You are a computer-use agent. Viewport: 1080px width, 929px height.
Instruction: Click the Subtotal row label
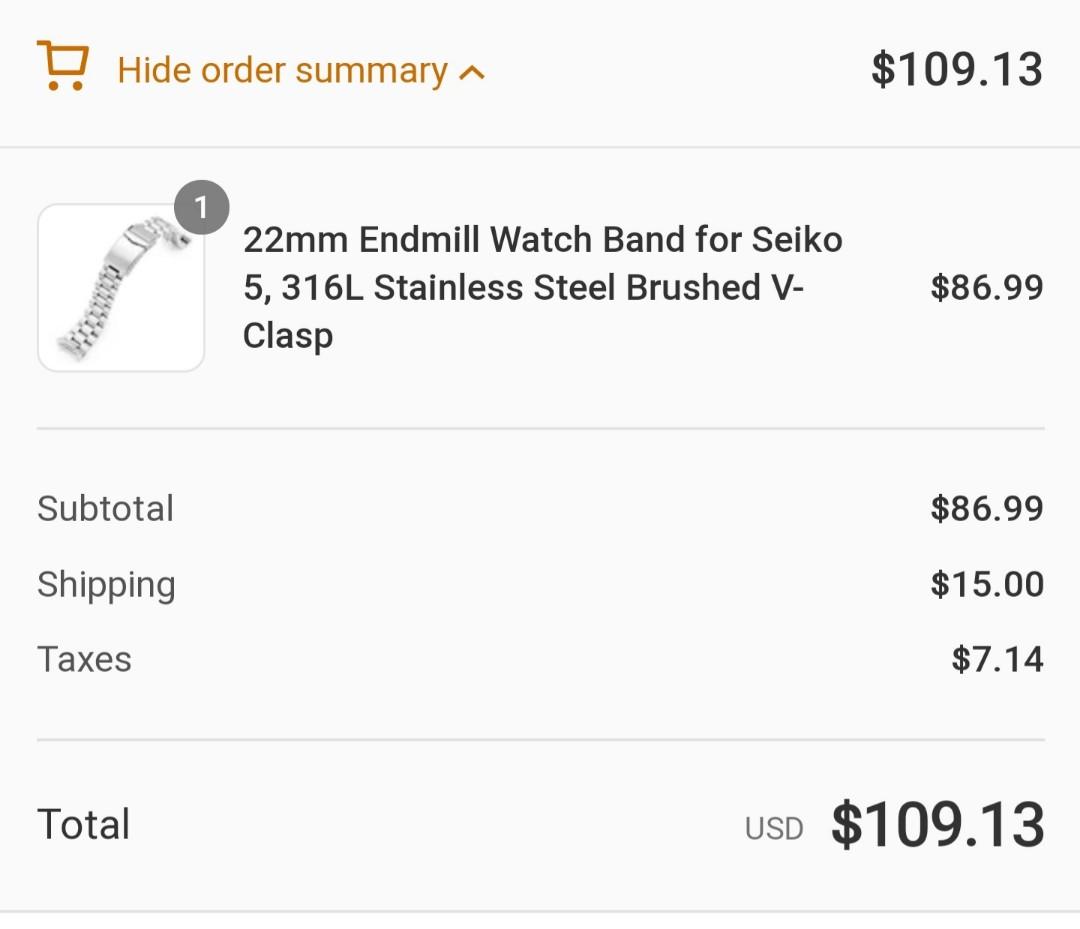[105, 509]
